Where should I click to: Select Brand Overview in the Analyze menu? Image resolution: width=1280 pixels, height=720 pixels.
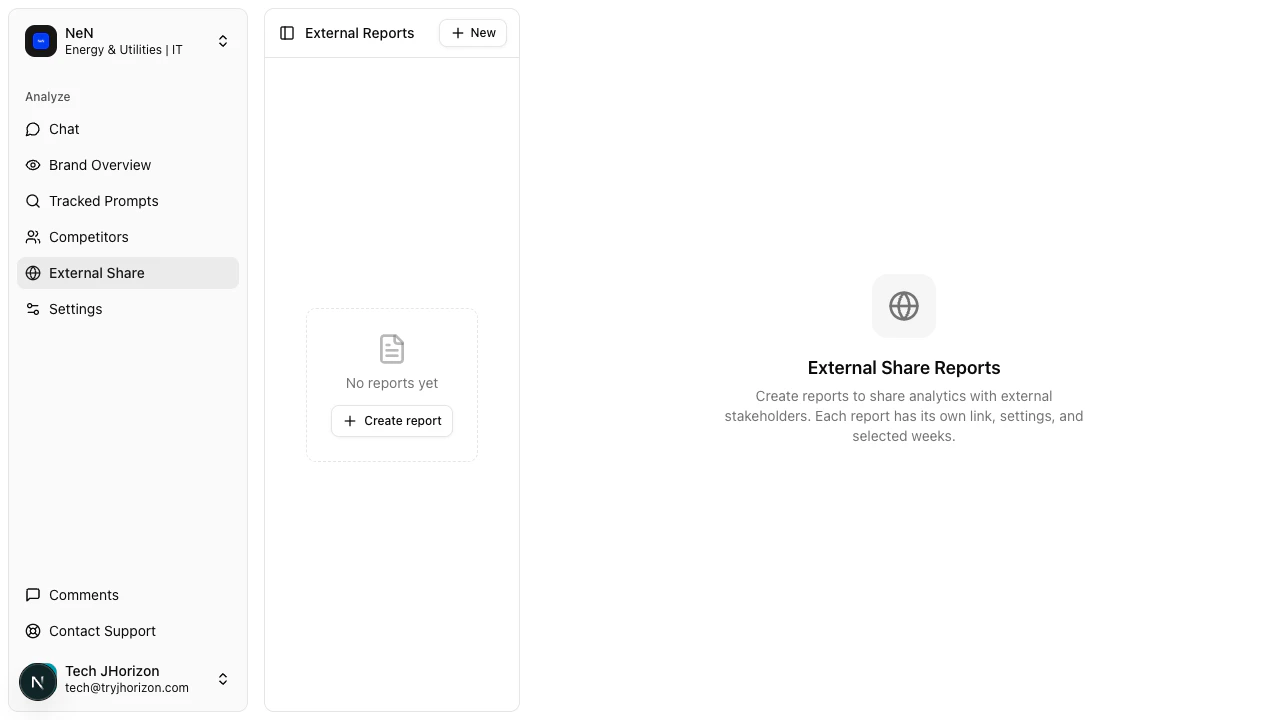(100, 165)
